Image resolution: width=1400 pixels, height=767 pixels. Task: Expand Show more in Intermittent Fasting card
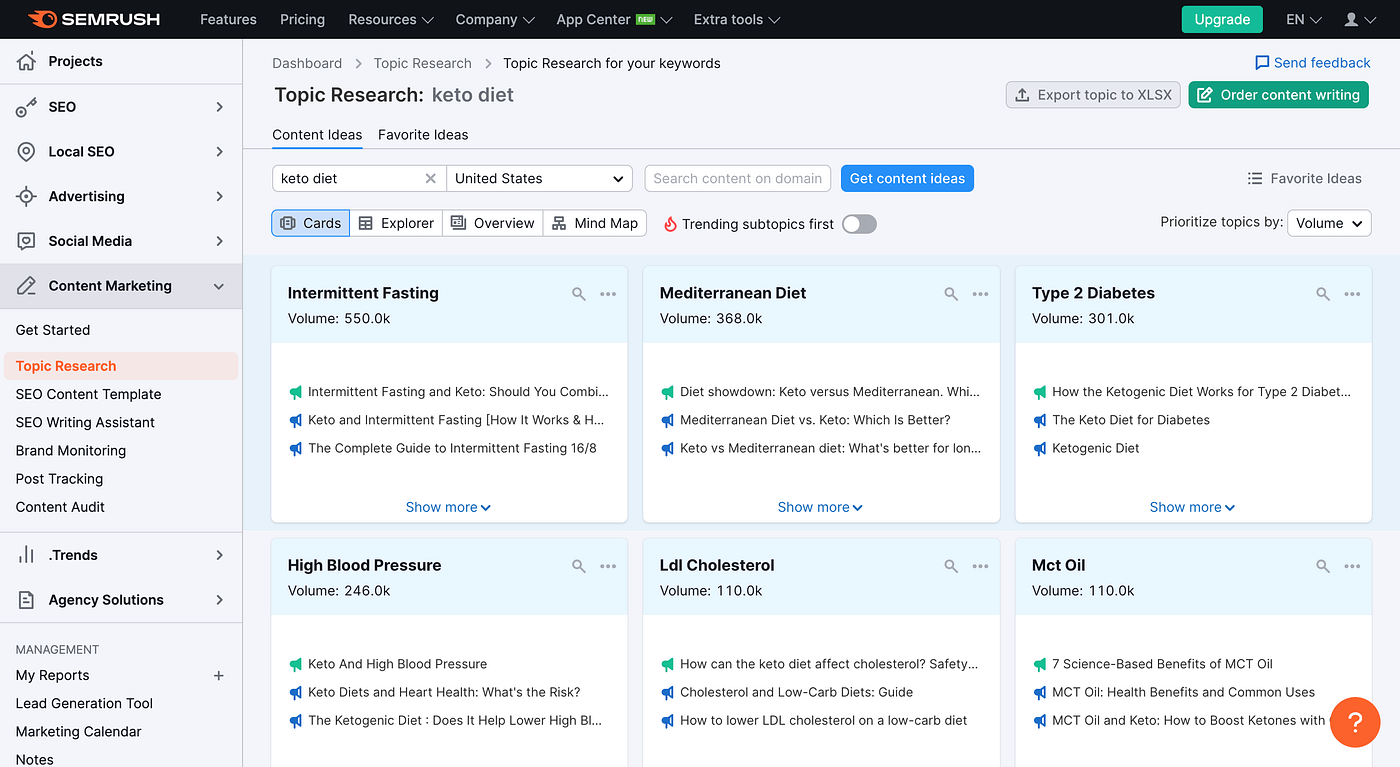[448, 507]
